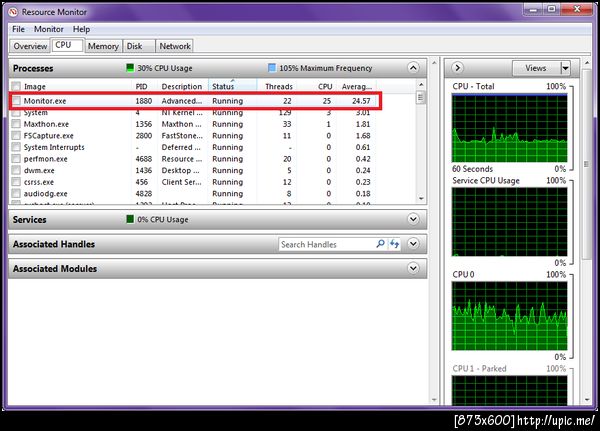
Task: Select the dwm.exe checkbox
Action: pyautogui.click(x=16, y=170)
